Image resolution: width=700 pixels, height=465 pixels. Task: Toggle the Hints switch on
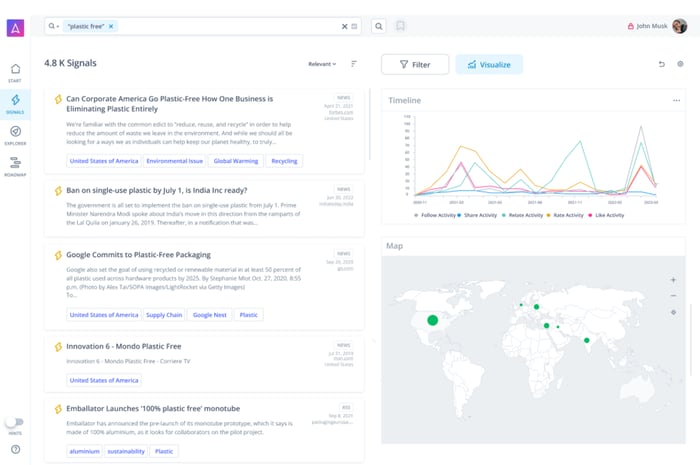pyautogui.click(x=14, y=423)
